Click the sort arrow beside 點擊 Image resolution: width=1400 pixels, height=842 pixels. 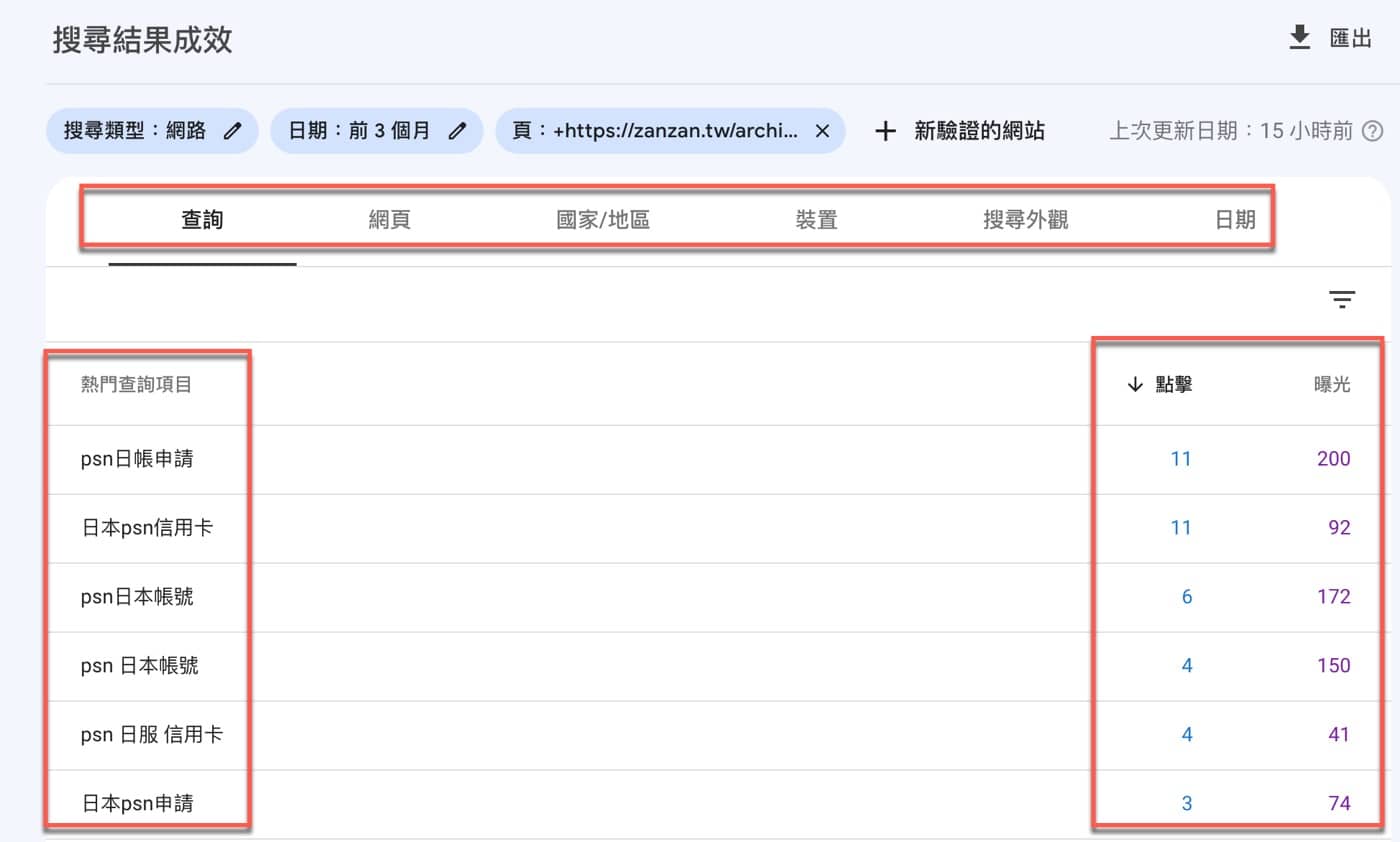(1134, 385)
